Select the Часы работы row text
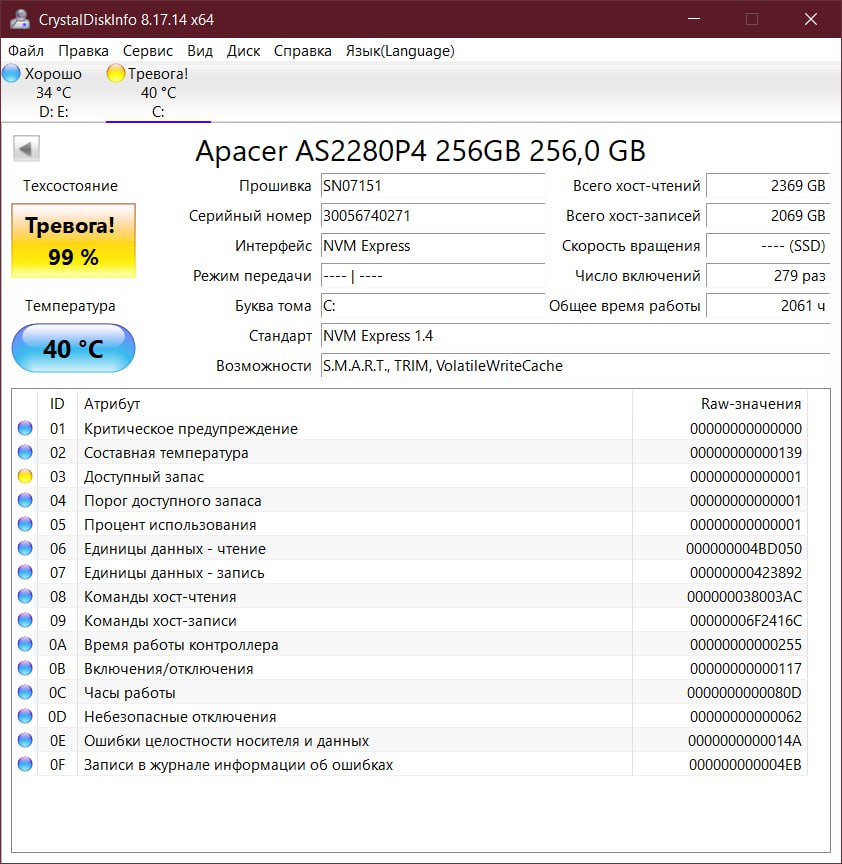Viewport: 842px width, 864px height. click(x=129, y=693)
